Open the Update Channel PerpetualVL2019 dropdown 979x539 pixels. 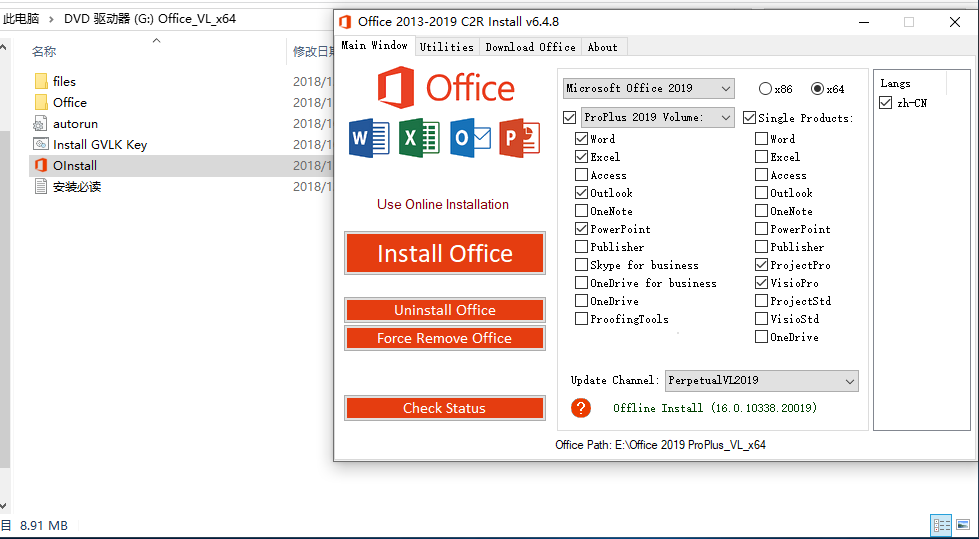pos(762,380)
